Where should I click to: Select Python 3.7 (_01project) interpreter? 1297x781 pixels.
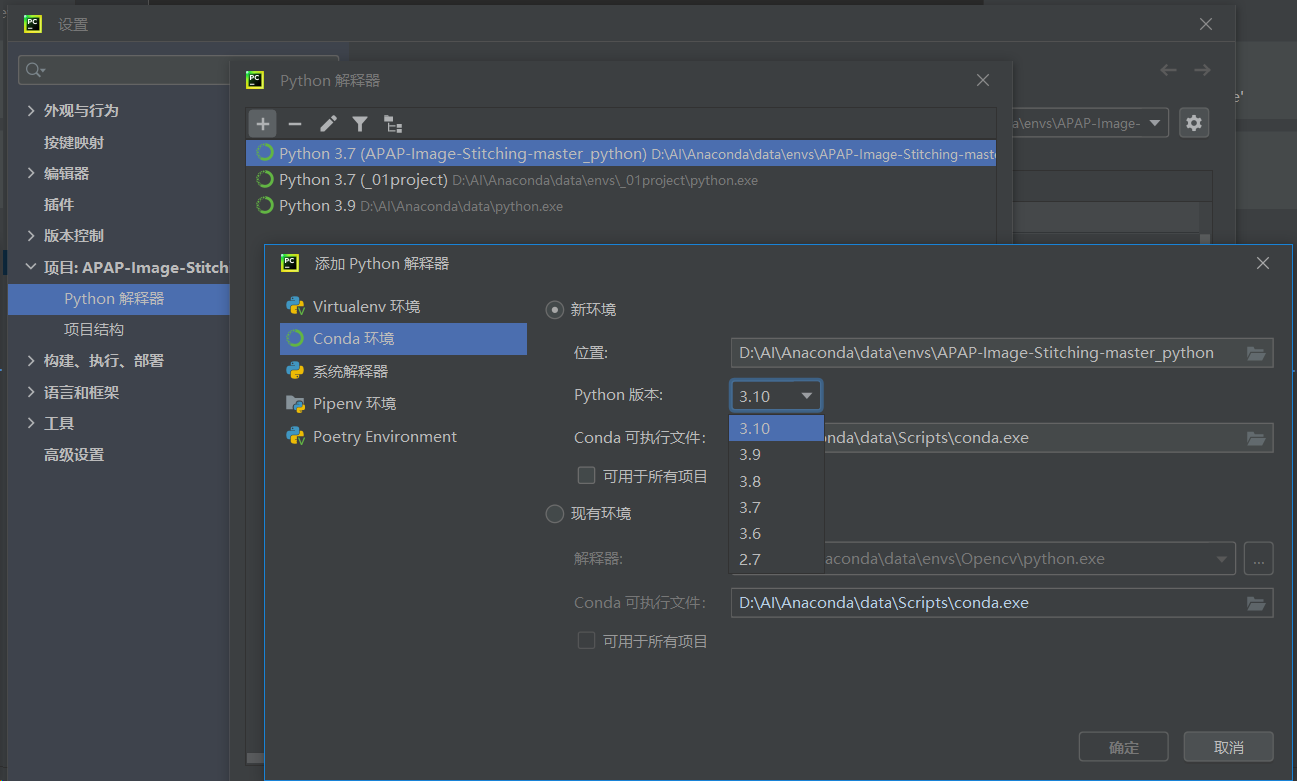(x=621, y=180)
